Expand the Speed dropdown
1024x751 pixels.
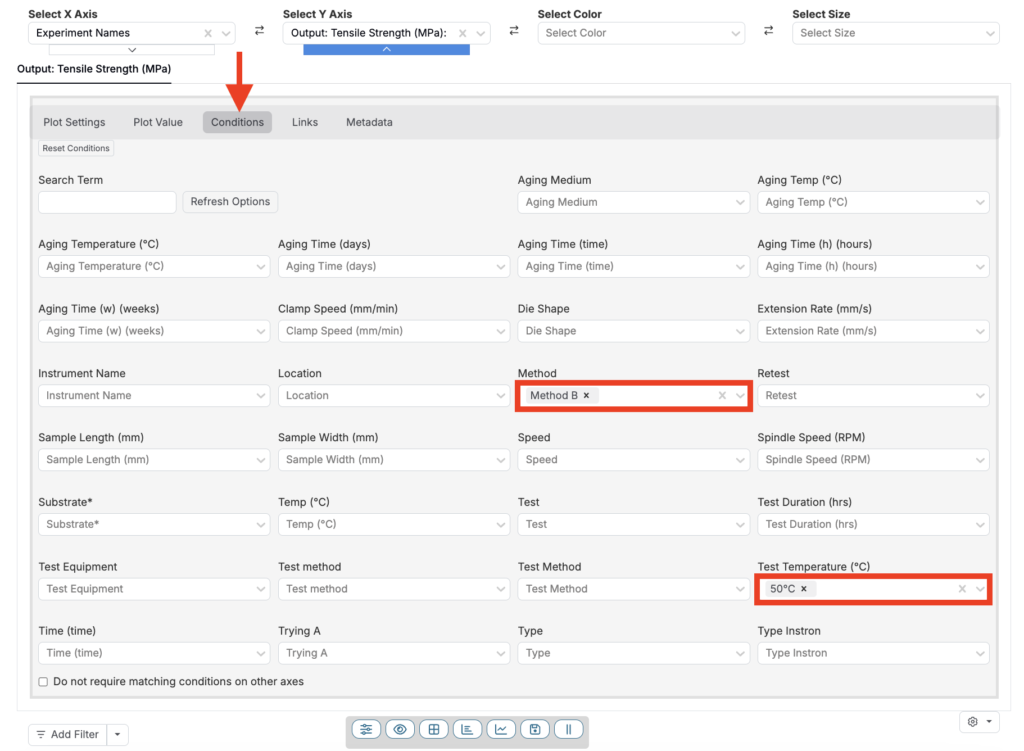tap(633, 460)
